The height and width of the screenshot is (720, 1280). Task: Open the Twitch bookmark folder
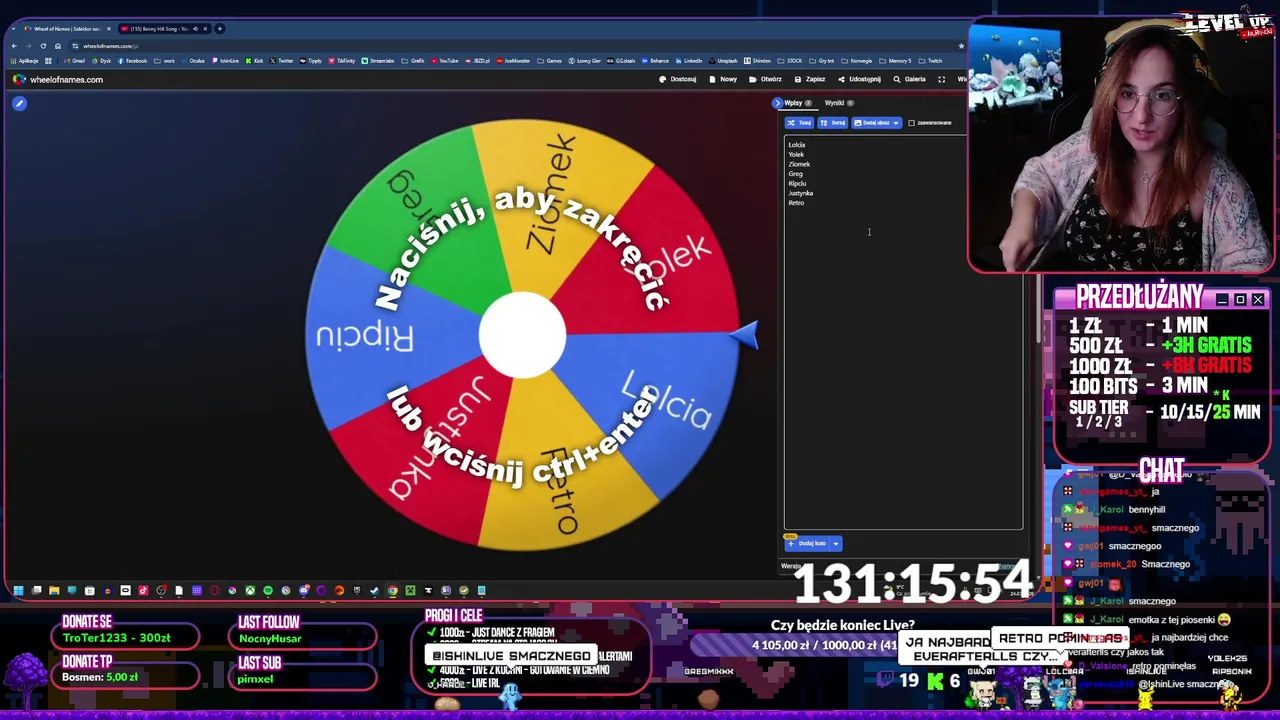click(930, 61)
